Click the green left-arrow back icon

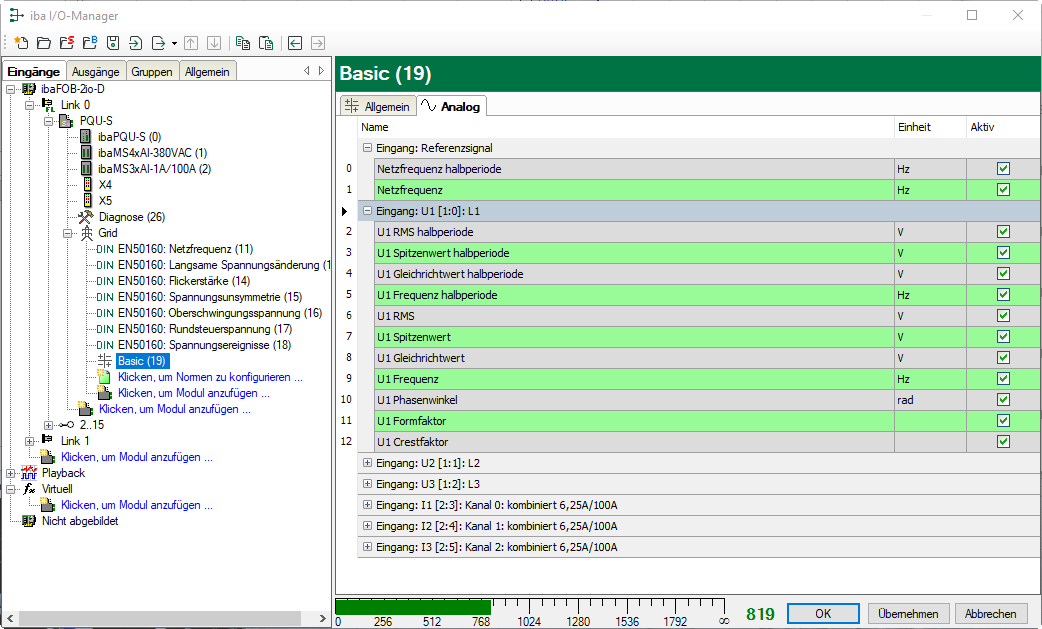pos(295,43)
